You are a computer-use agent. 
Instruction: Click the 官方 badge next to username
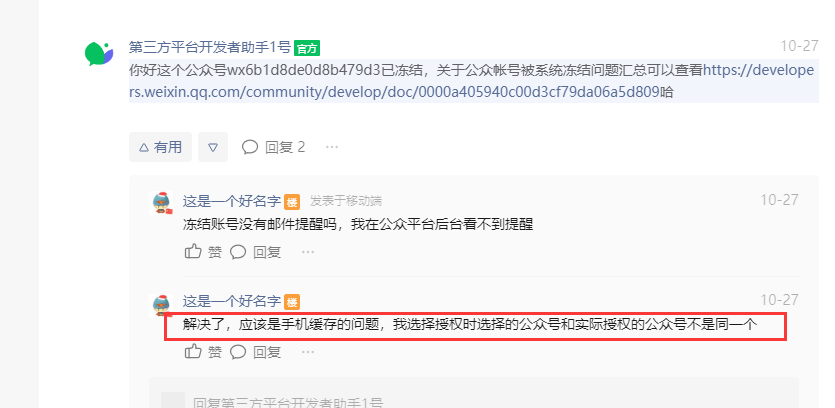pos(307,48)
